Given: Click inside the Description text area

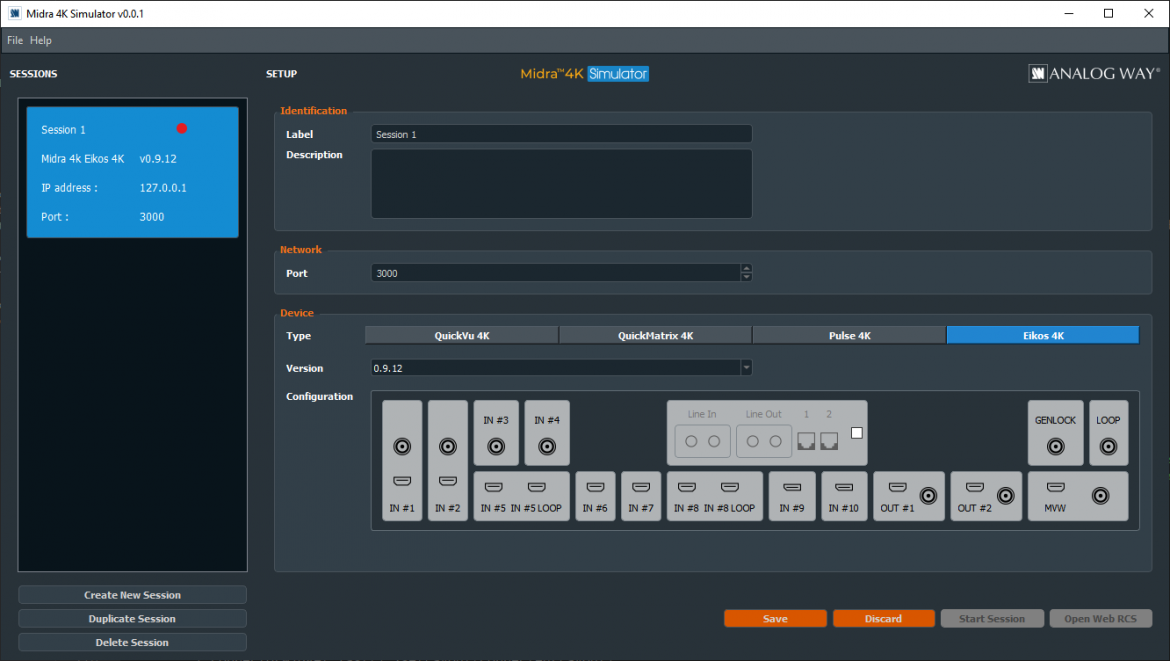Looking at the screenshot, I should [561, 184].
